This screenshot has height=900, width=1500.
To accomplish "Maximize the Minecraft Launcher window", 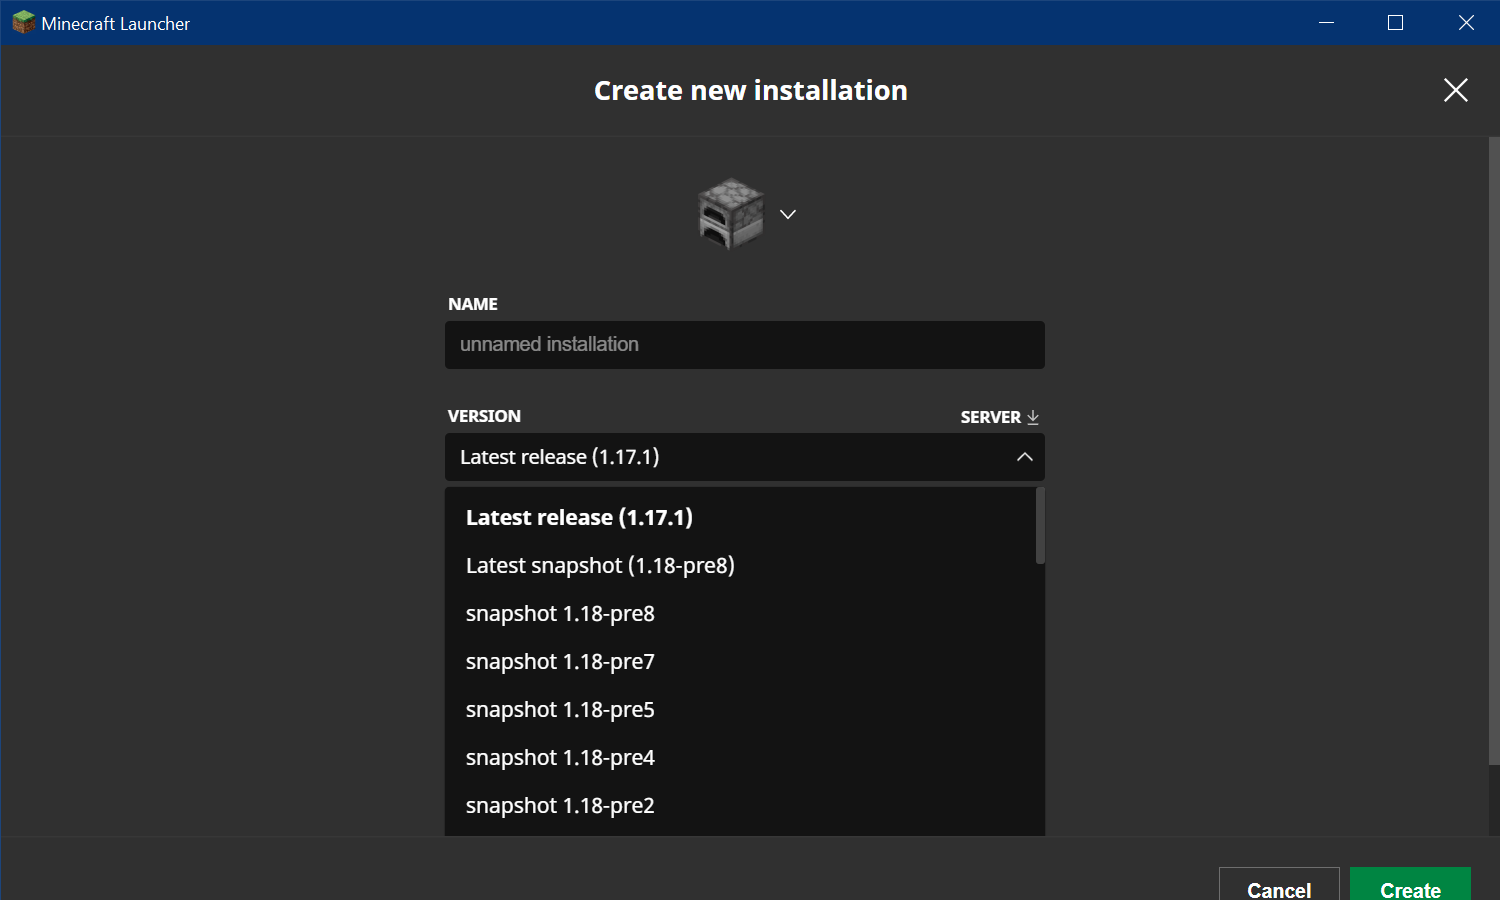I will (x=1395, y=22).
